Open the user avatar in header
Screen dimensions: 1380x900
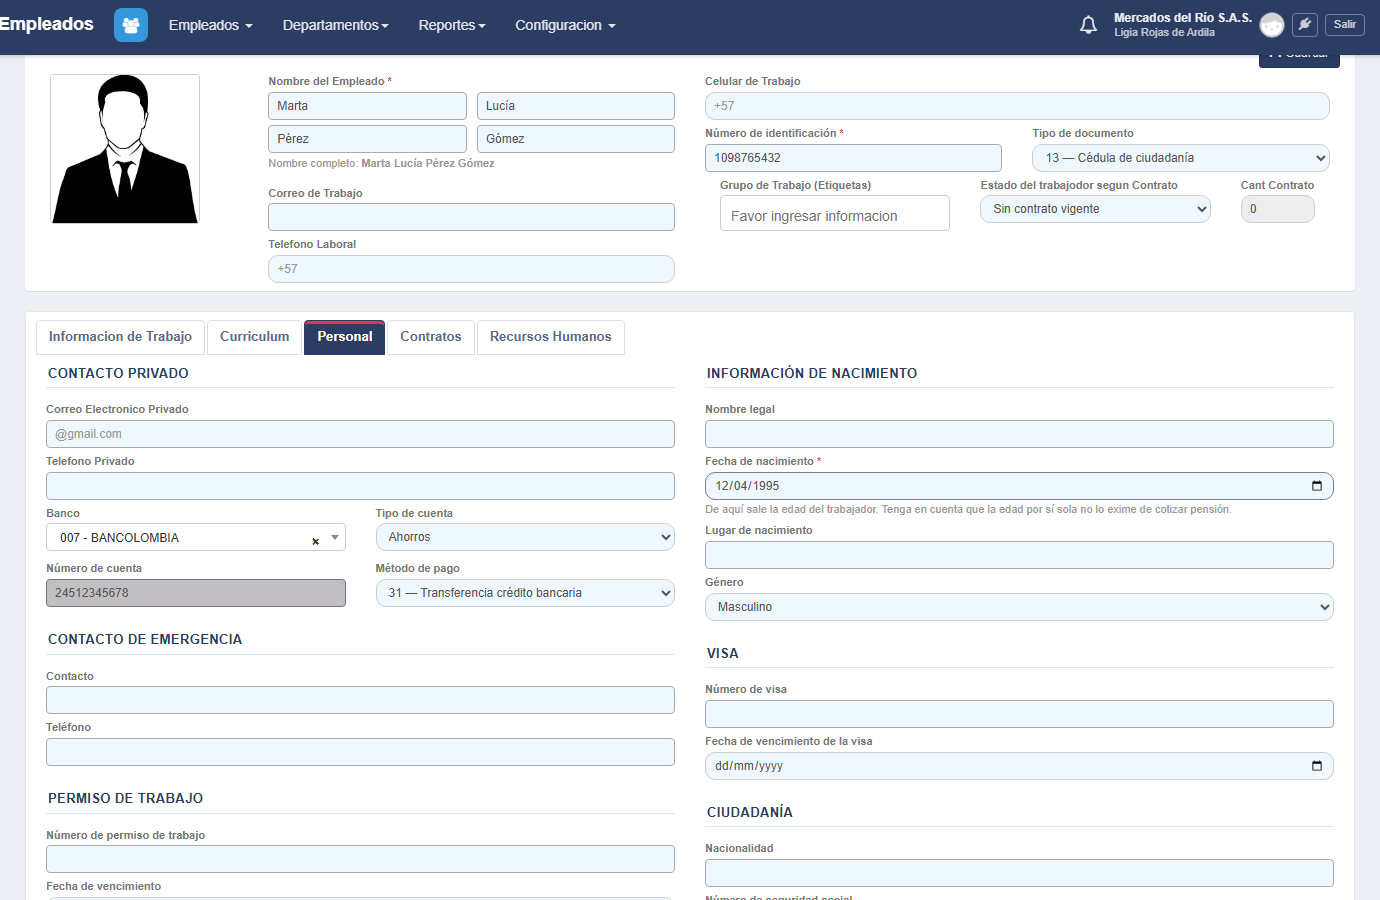[1272, 25]
